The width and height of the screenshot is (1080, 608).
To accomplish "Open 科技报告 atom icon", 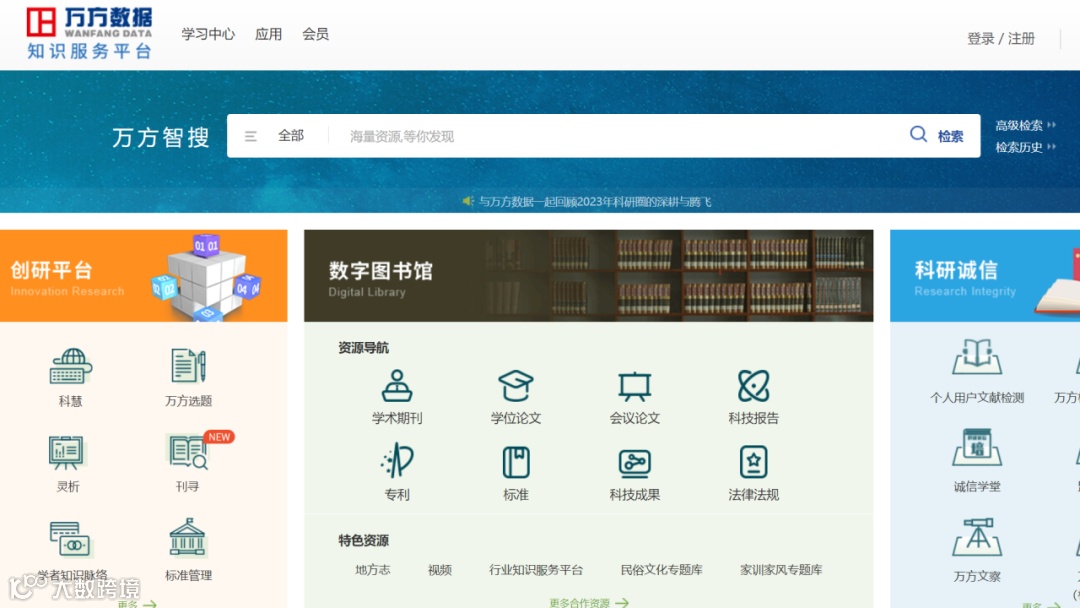I will [x=754, y=386].
